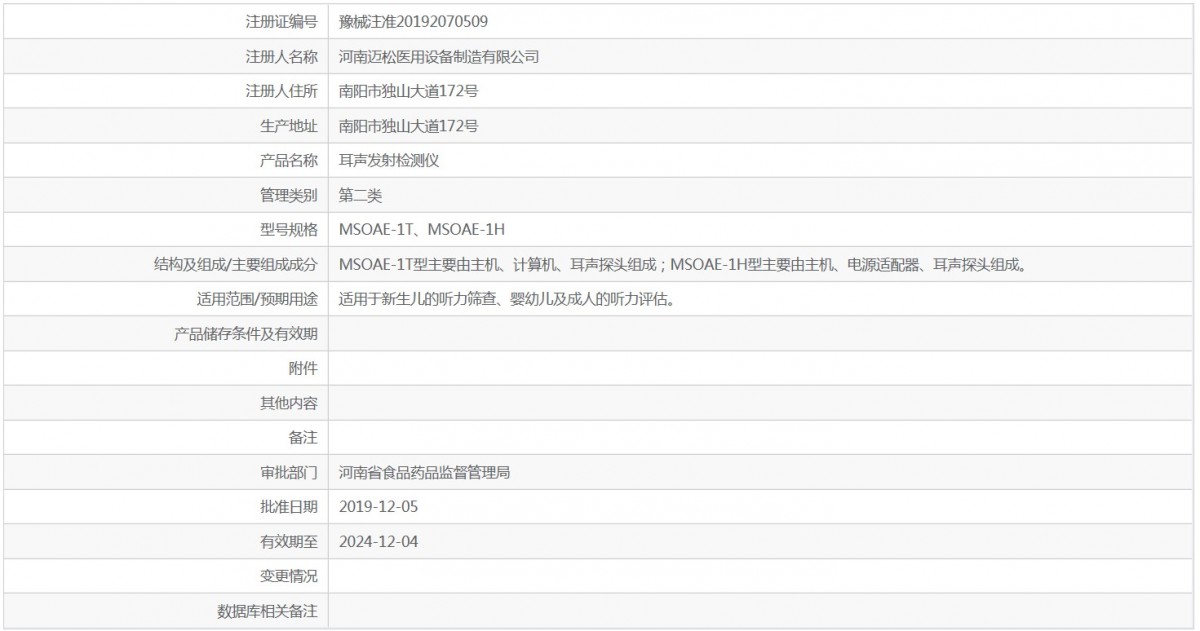
Task: Click the 批准日期 label
Action: coord(289,507)
